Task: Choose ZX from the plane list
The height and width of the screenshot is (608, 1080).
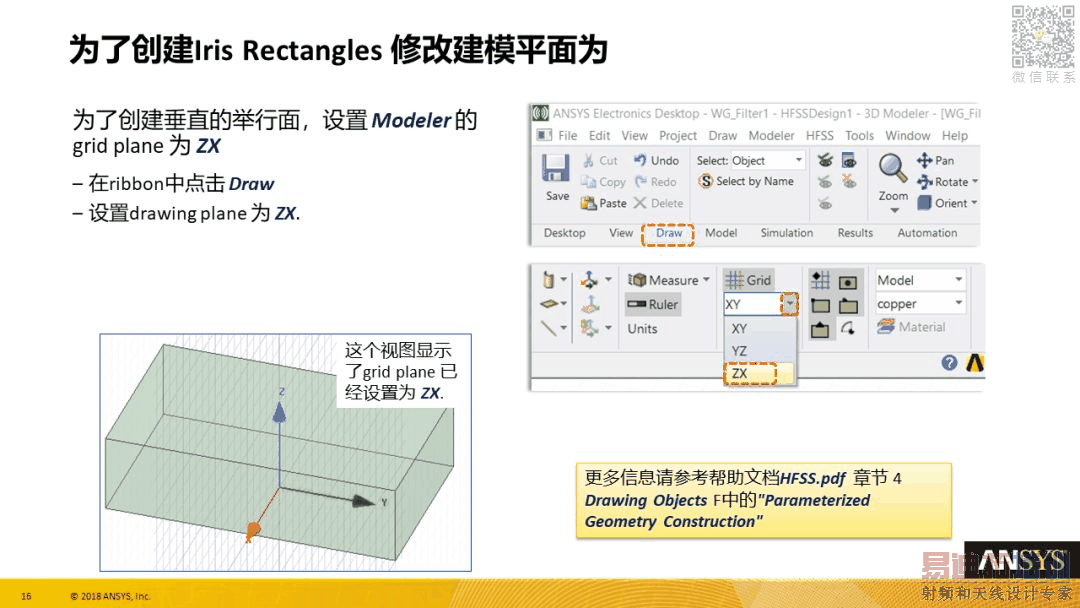Action: point(749,373)
